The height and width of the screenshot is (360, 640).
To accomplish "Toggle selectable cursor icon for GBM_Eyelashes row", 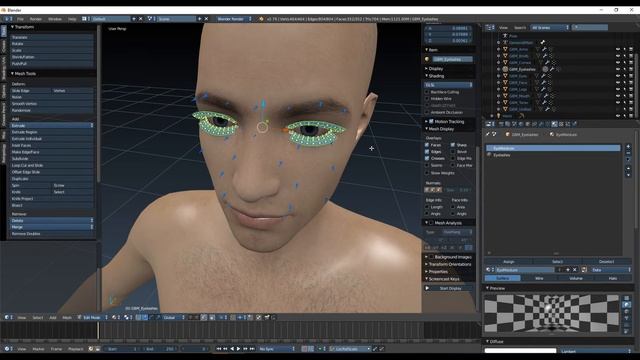I will pyautogui.click(x=624, y=69).
